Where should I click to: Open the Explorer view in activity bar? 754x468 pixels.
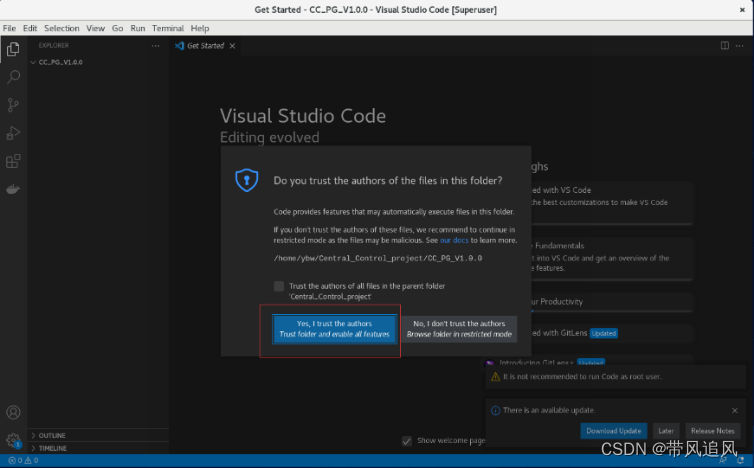pos(13,49)
